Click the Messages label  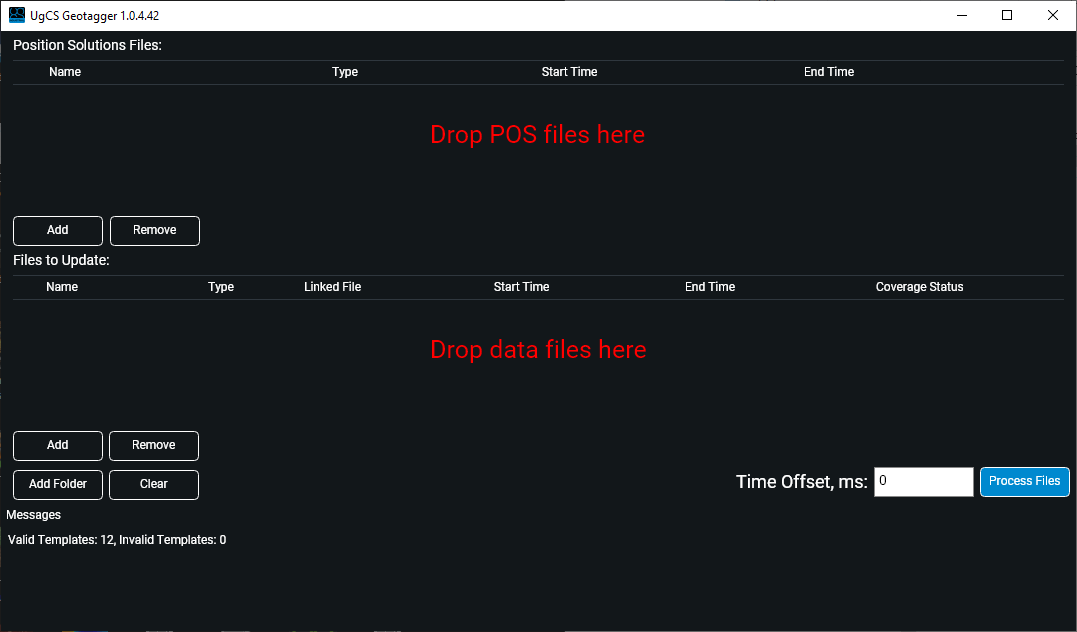[x=34, y=515]
